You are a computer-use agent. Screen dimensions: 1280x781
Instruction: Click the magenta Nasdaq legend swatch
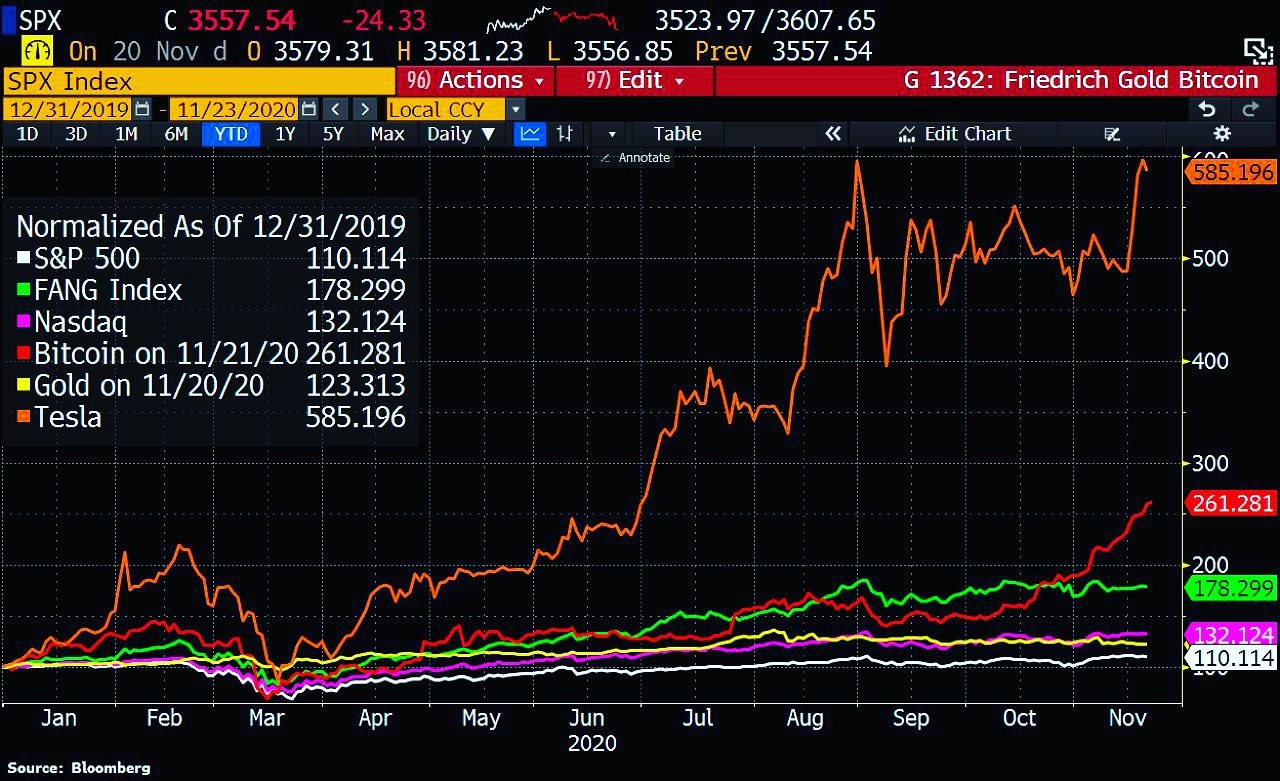(24, 323)
